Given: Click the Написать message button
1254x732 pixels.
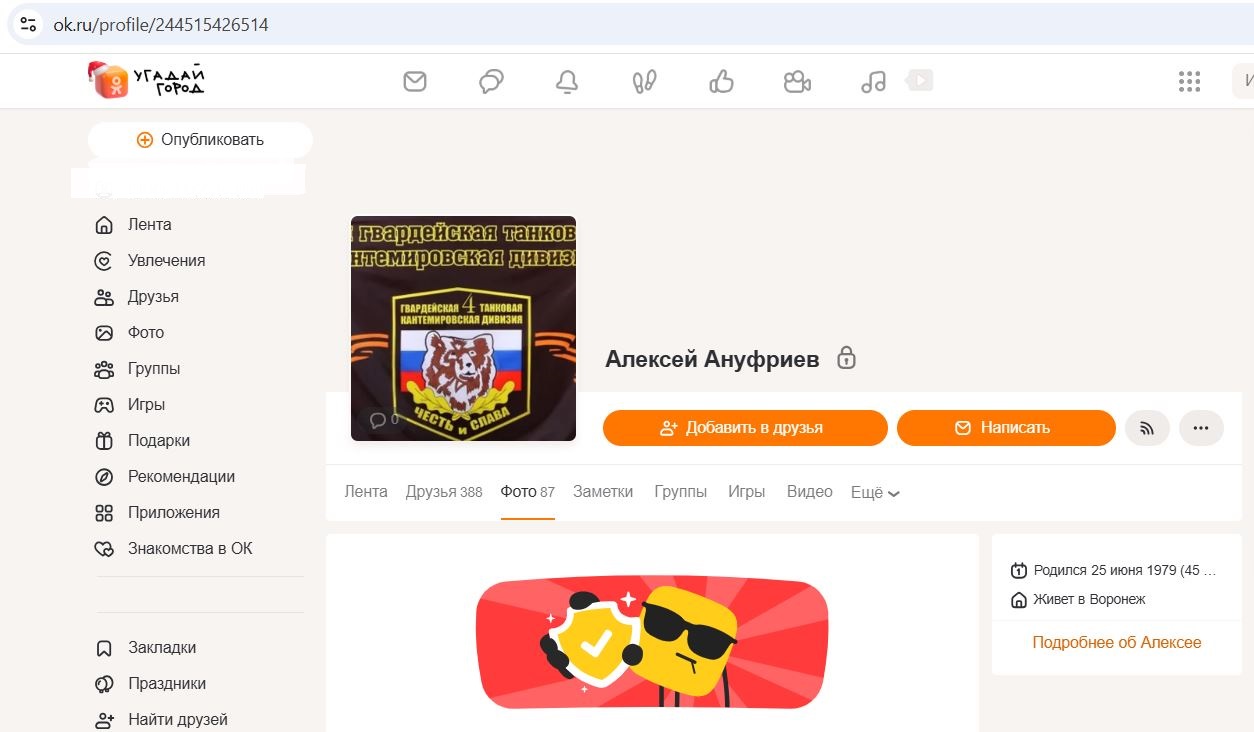Looking at the screenshot, I should click(x=1006, y=427).
